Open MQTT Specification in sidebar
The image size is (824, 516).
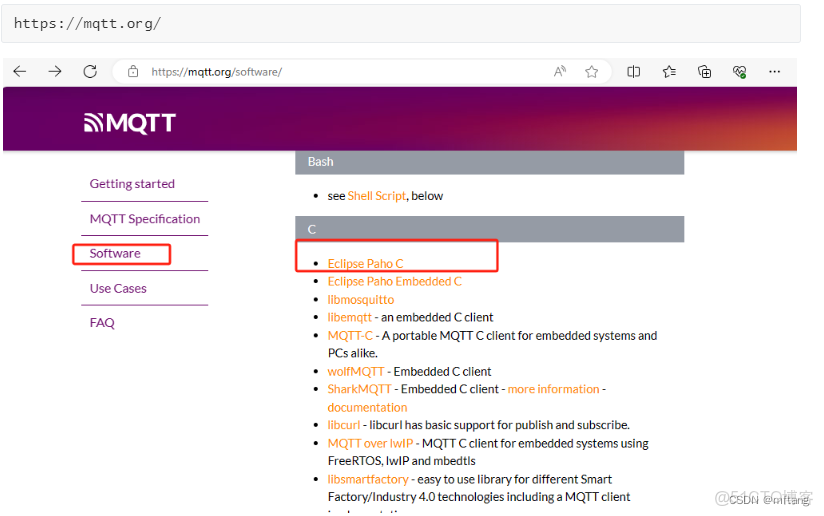[145, 219]
